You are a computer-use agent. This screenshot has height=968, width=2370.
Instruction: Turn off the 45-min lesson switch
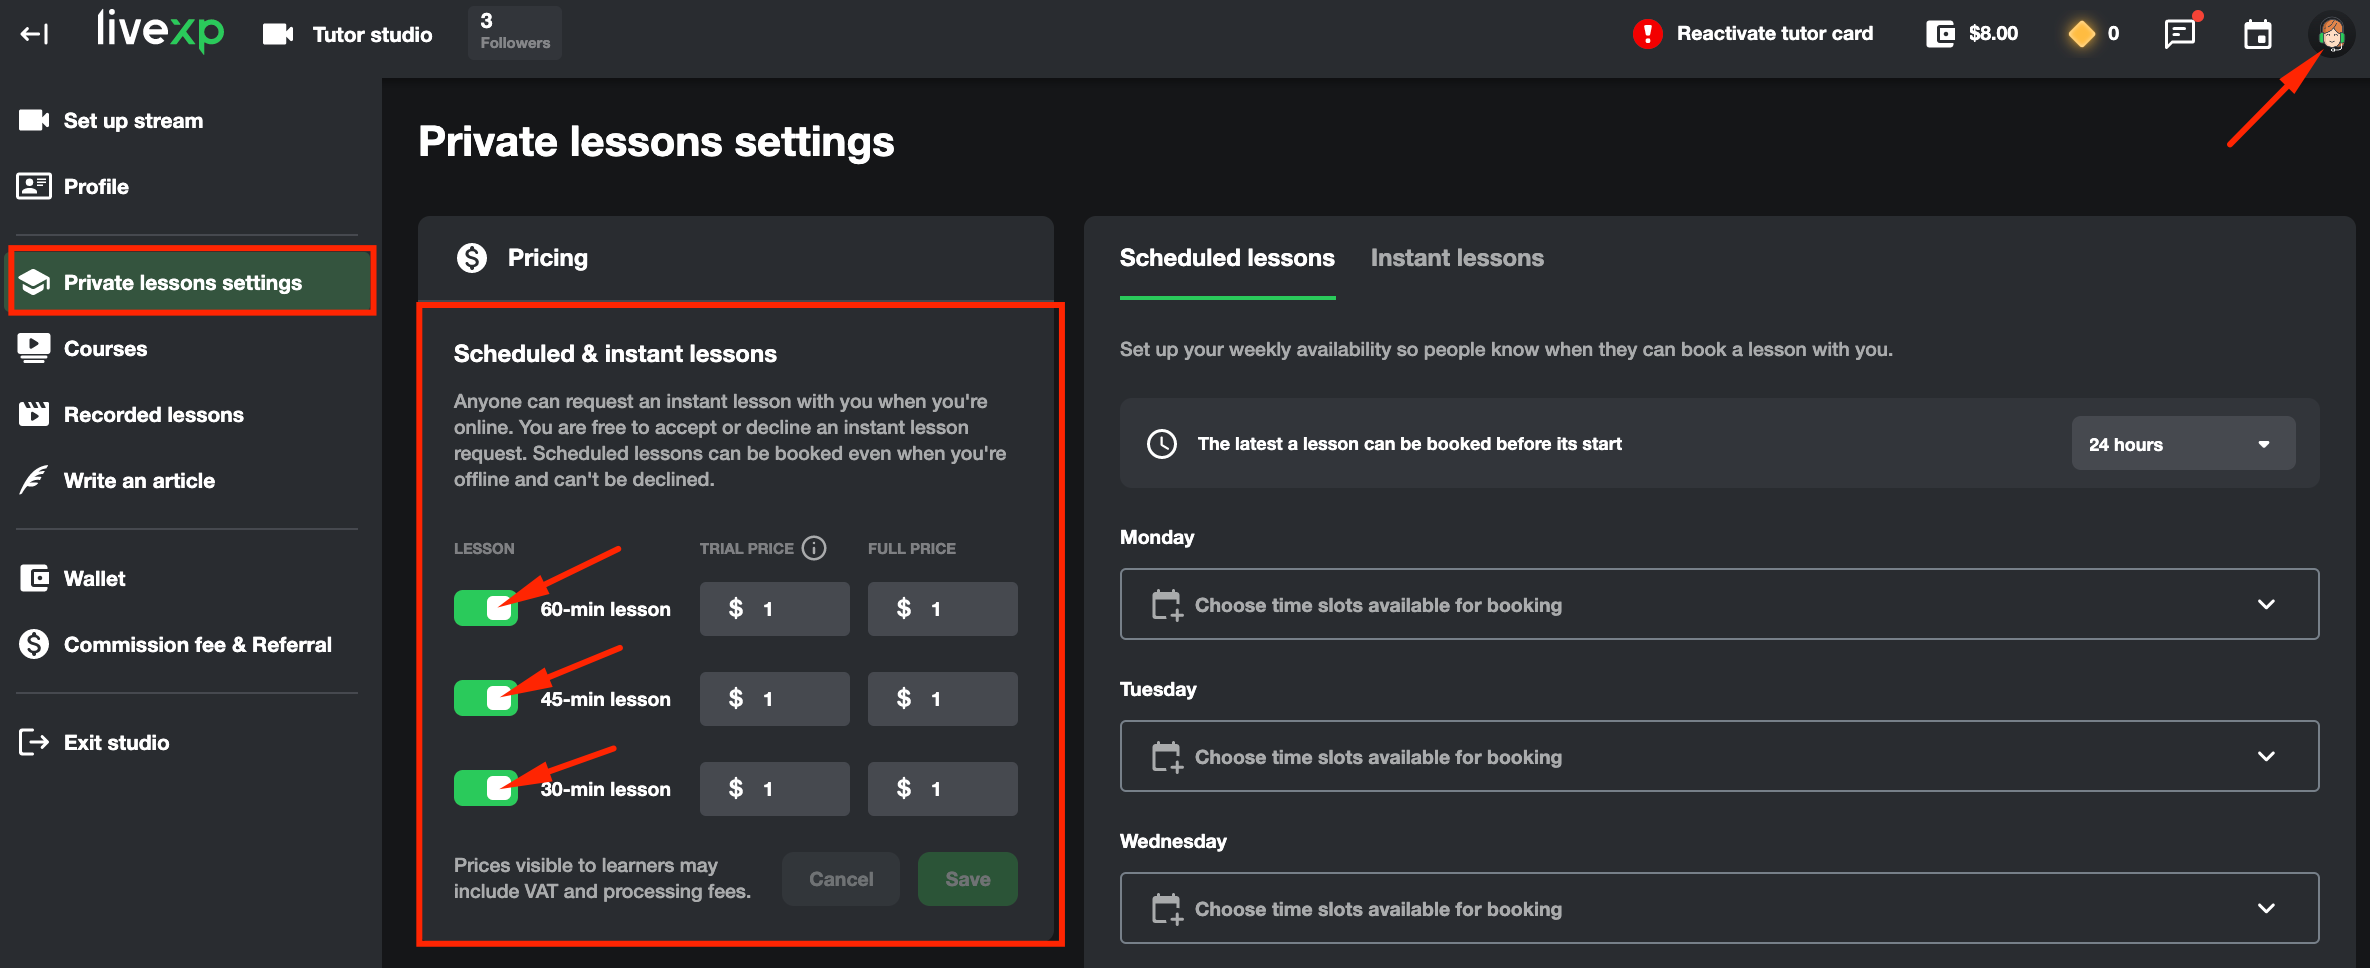[486, 698]
